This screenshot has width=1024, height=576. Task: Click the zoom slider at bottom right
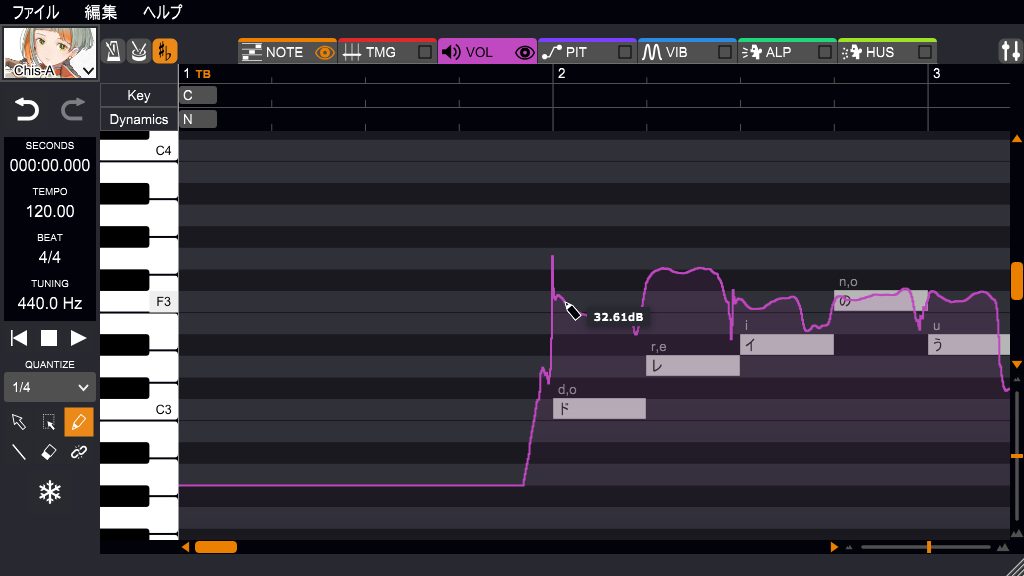(x=928, y=546)
